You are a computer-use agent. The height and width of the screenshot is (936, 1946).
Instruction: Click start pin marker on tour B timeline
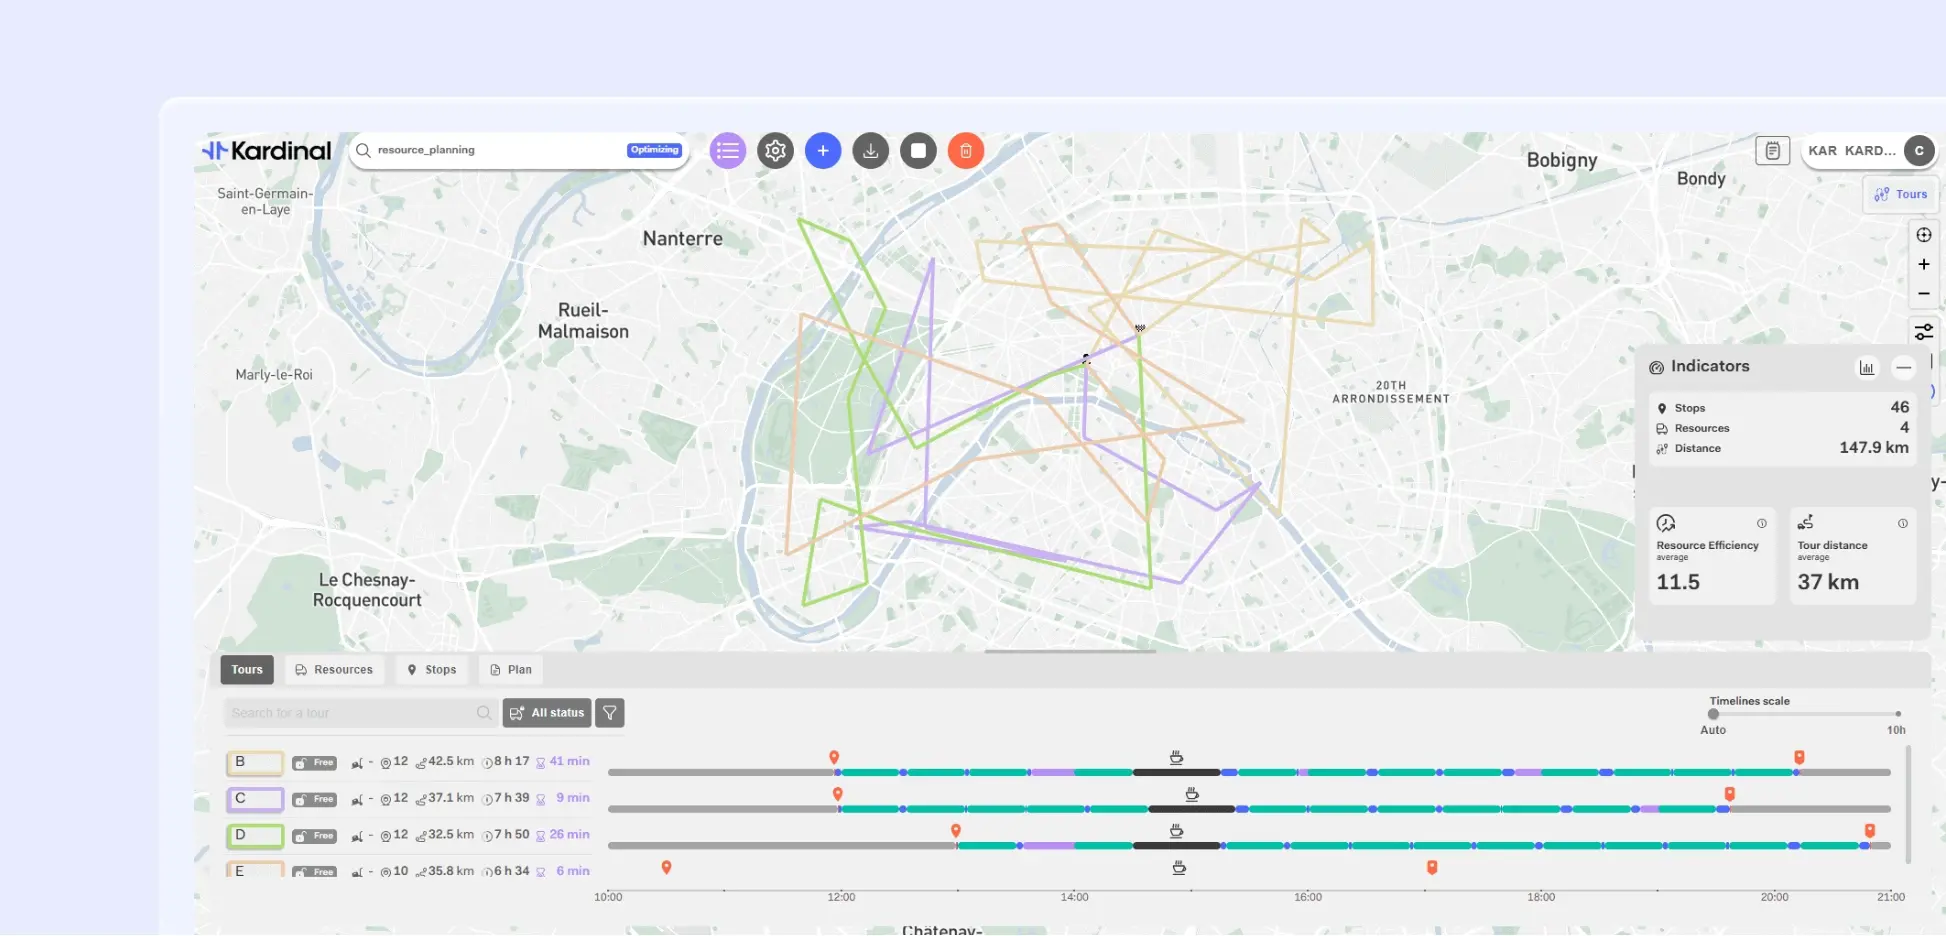(834, 757)
